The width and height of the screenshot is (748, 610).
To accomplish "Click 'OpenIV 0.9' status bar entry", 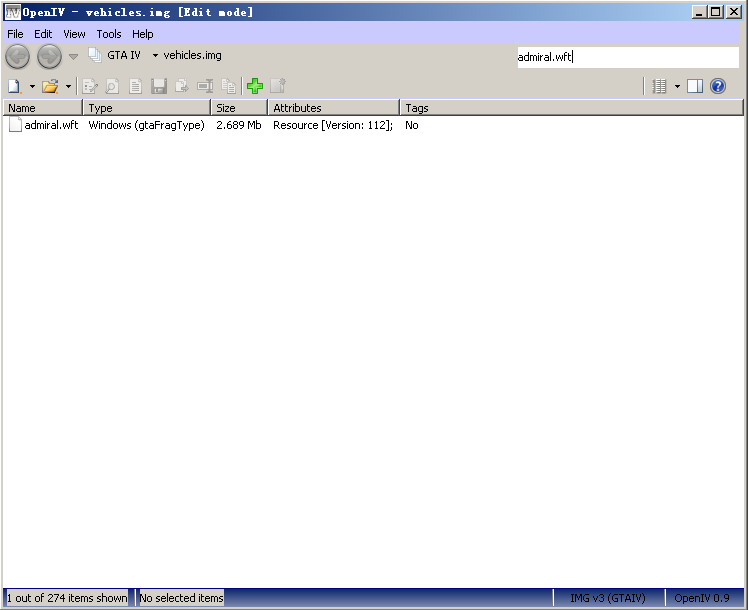I will [702, 598].
